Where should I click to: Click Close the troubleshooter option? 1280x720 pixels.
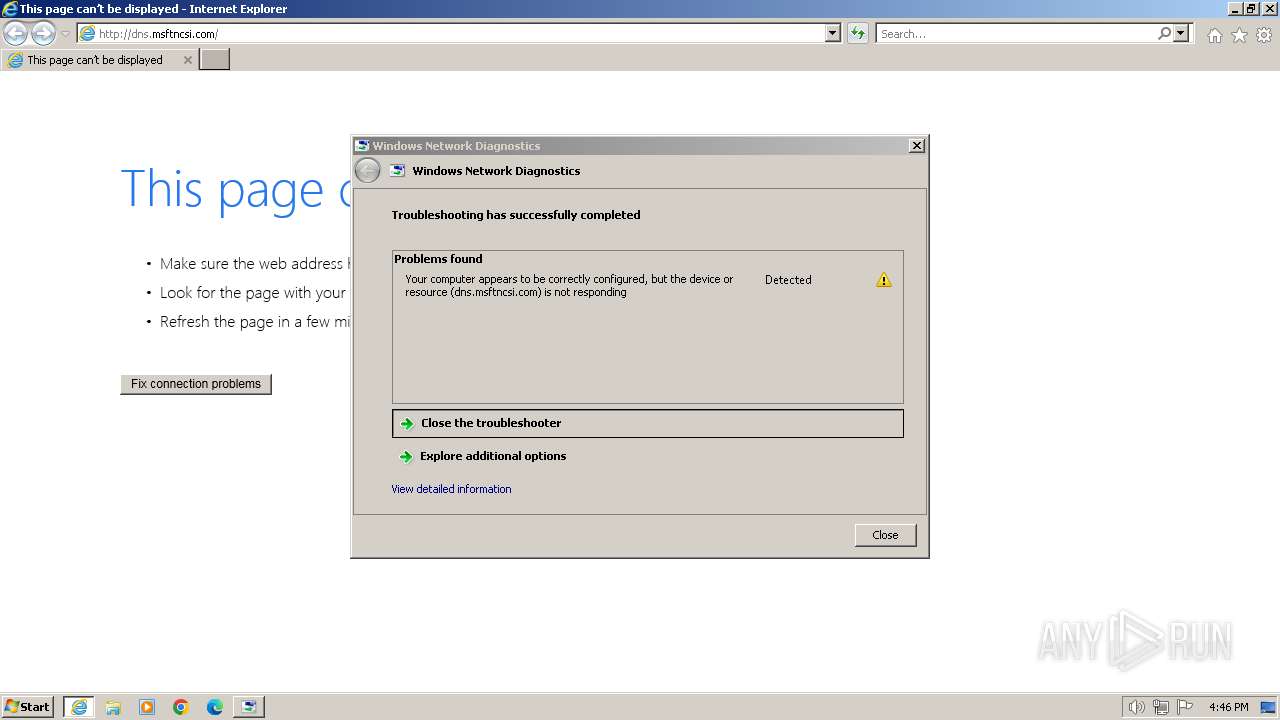coord(648,423)
